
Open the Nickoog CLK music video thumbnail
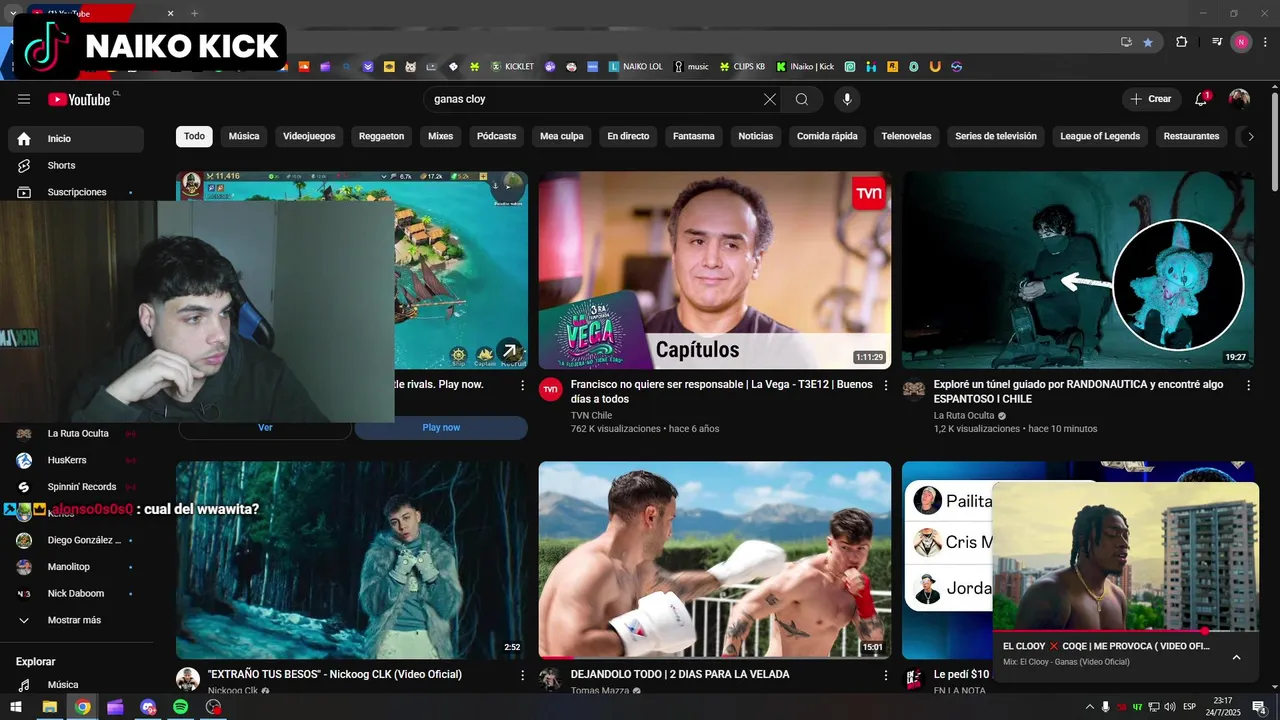[x=352, y=560]
